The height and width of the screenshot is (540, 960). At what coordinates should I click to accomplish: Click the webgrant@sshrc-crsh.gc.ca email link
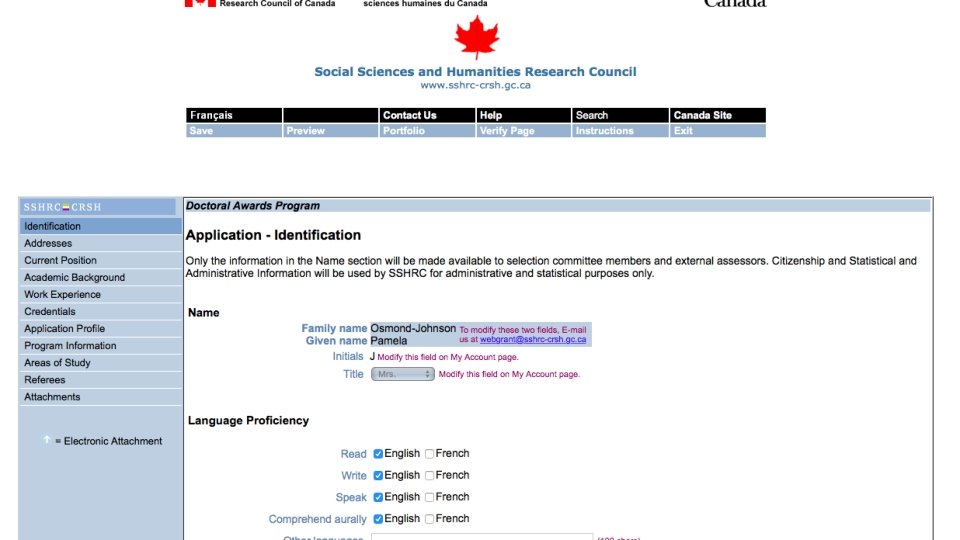click(533, 339)
